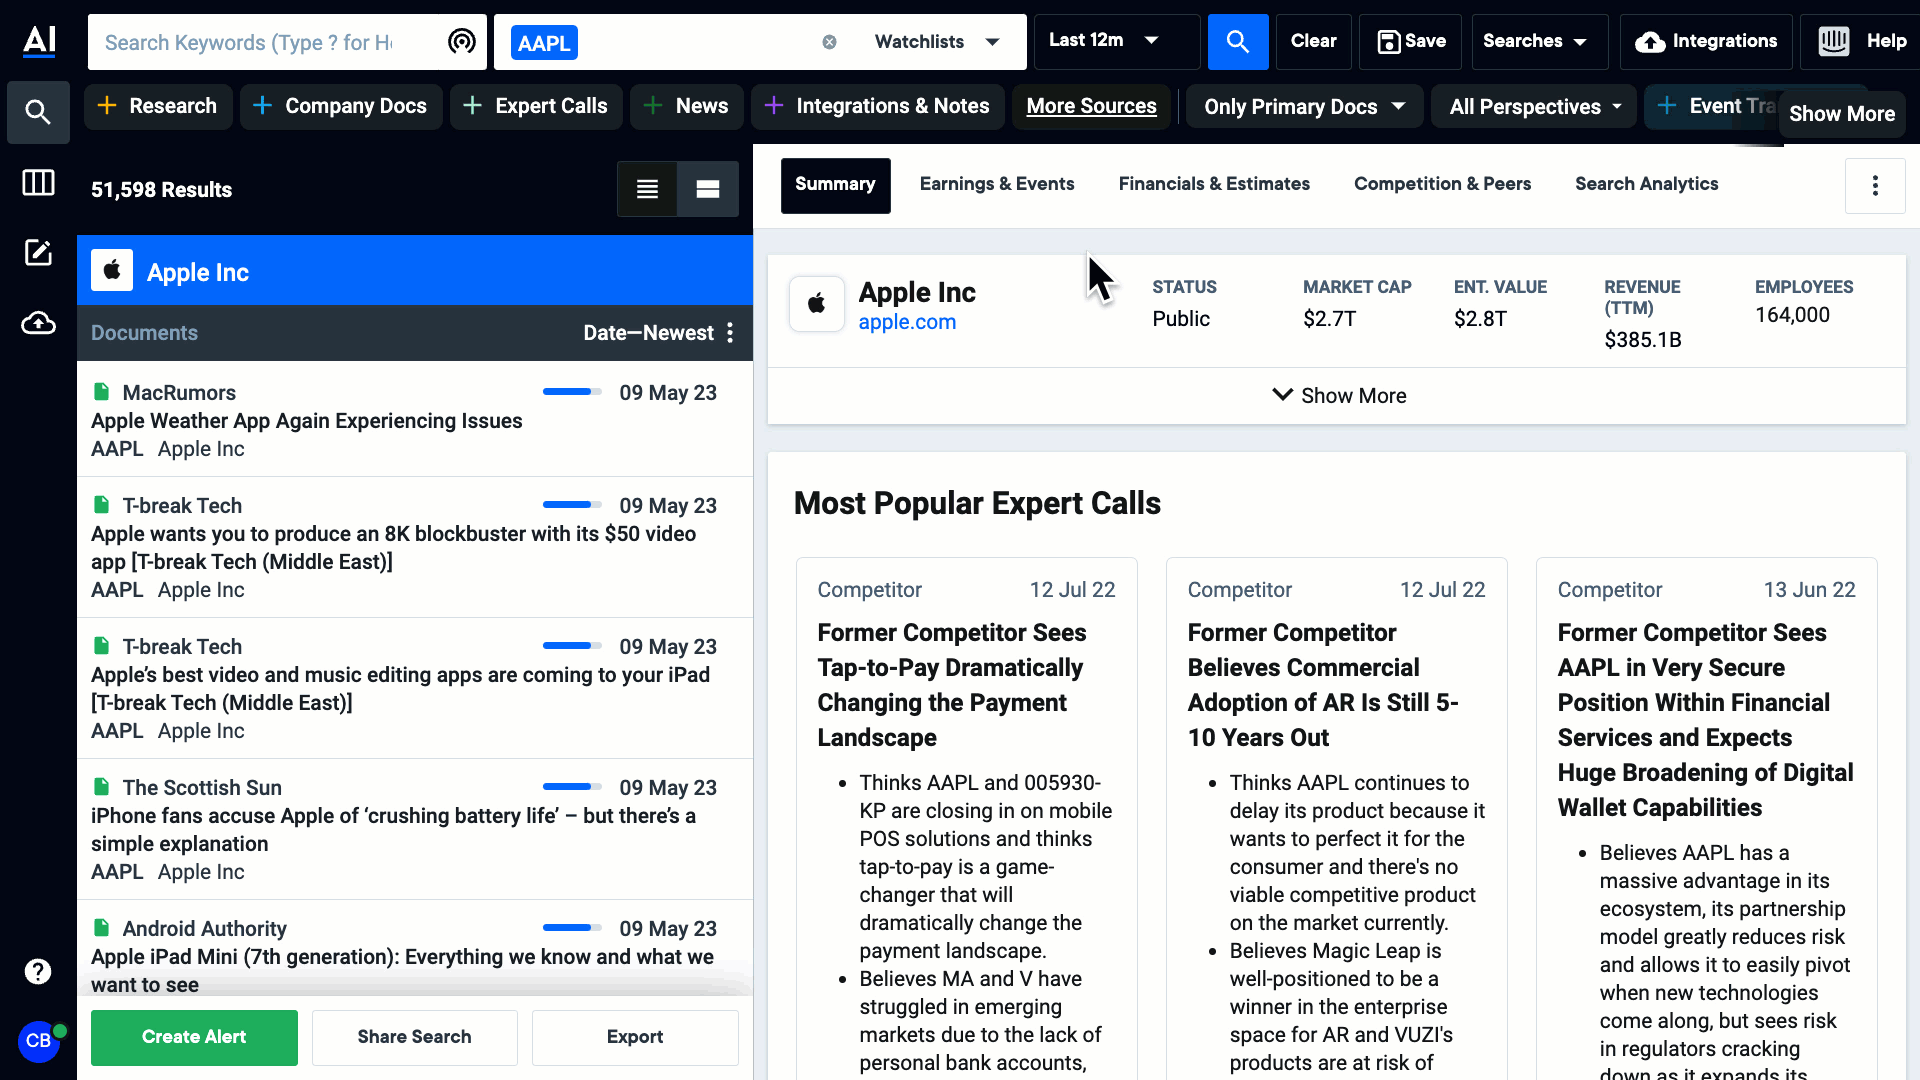1920x1080 pixels.
Task: Open the Apple Weather App Again Experiencing Issues article
Action: click(x=306, y=421)
